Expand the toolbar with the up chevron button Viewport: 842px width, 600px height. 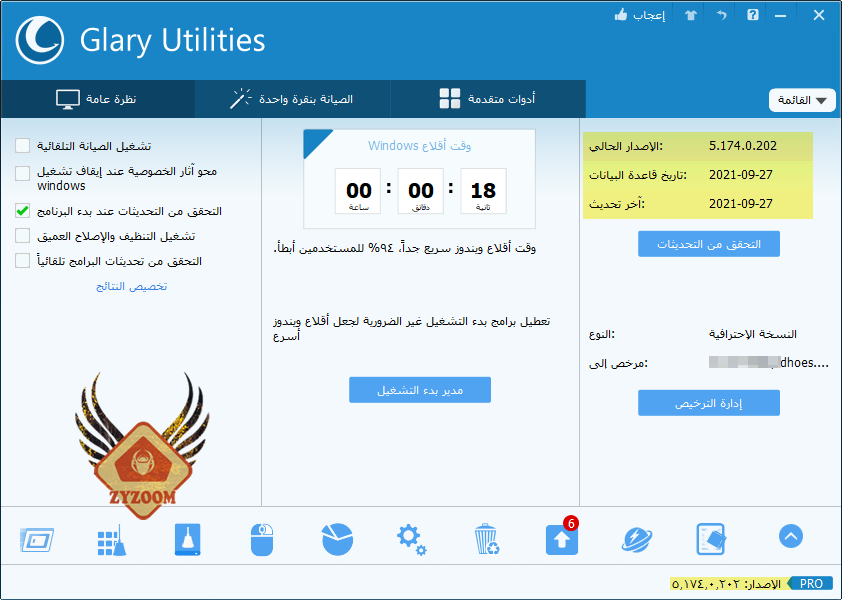click(x=791, y=536)
